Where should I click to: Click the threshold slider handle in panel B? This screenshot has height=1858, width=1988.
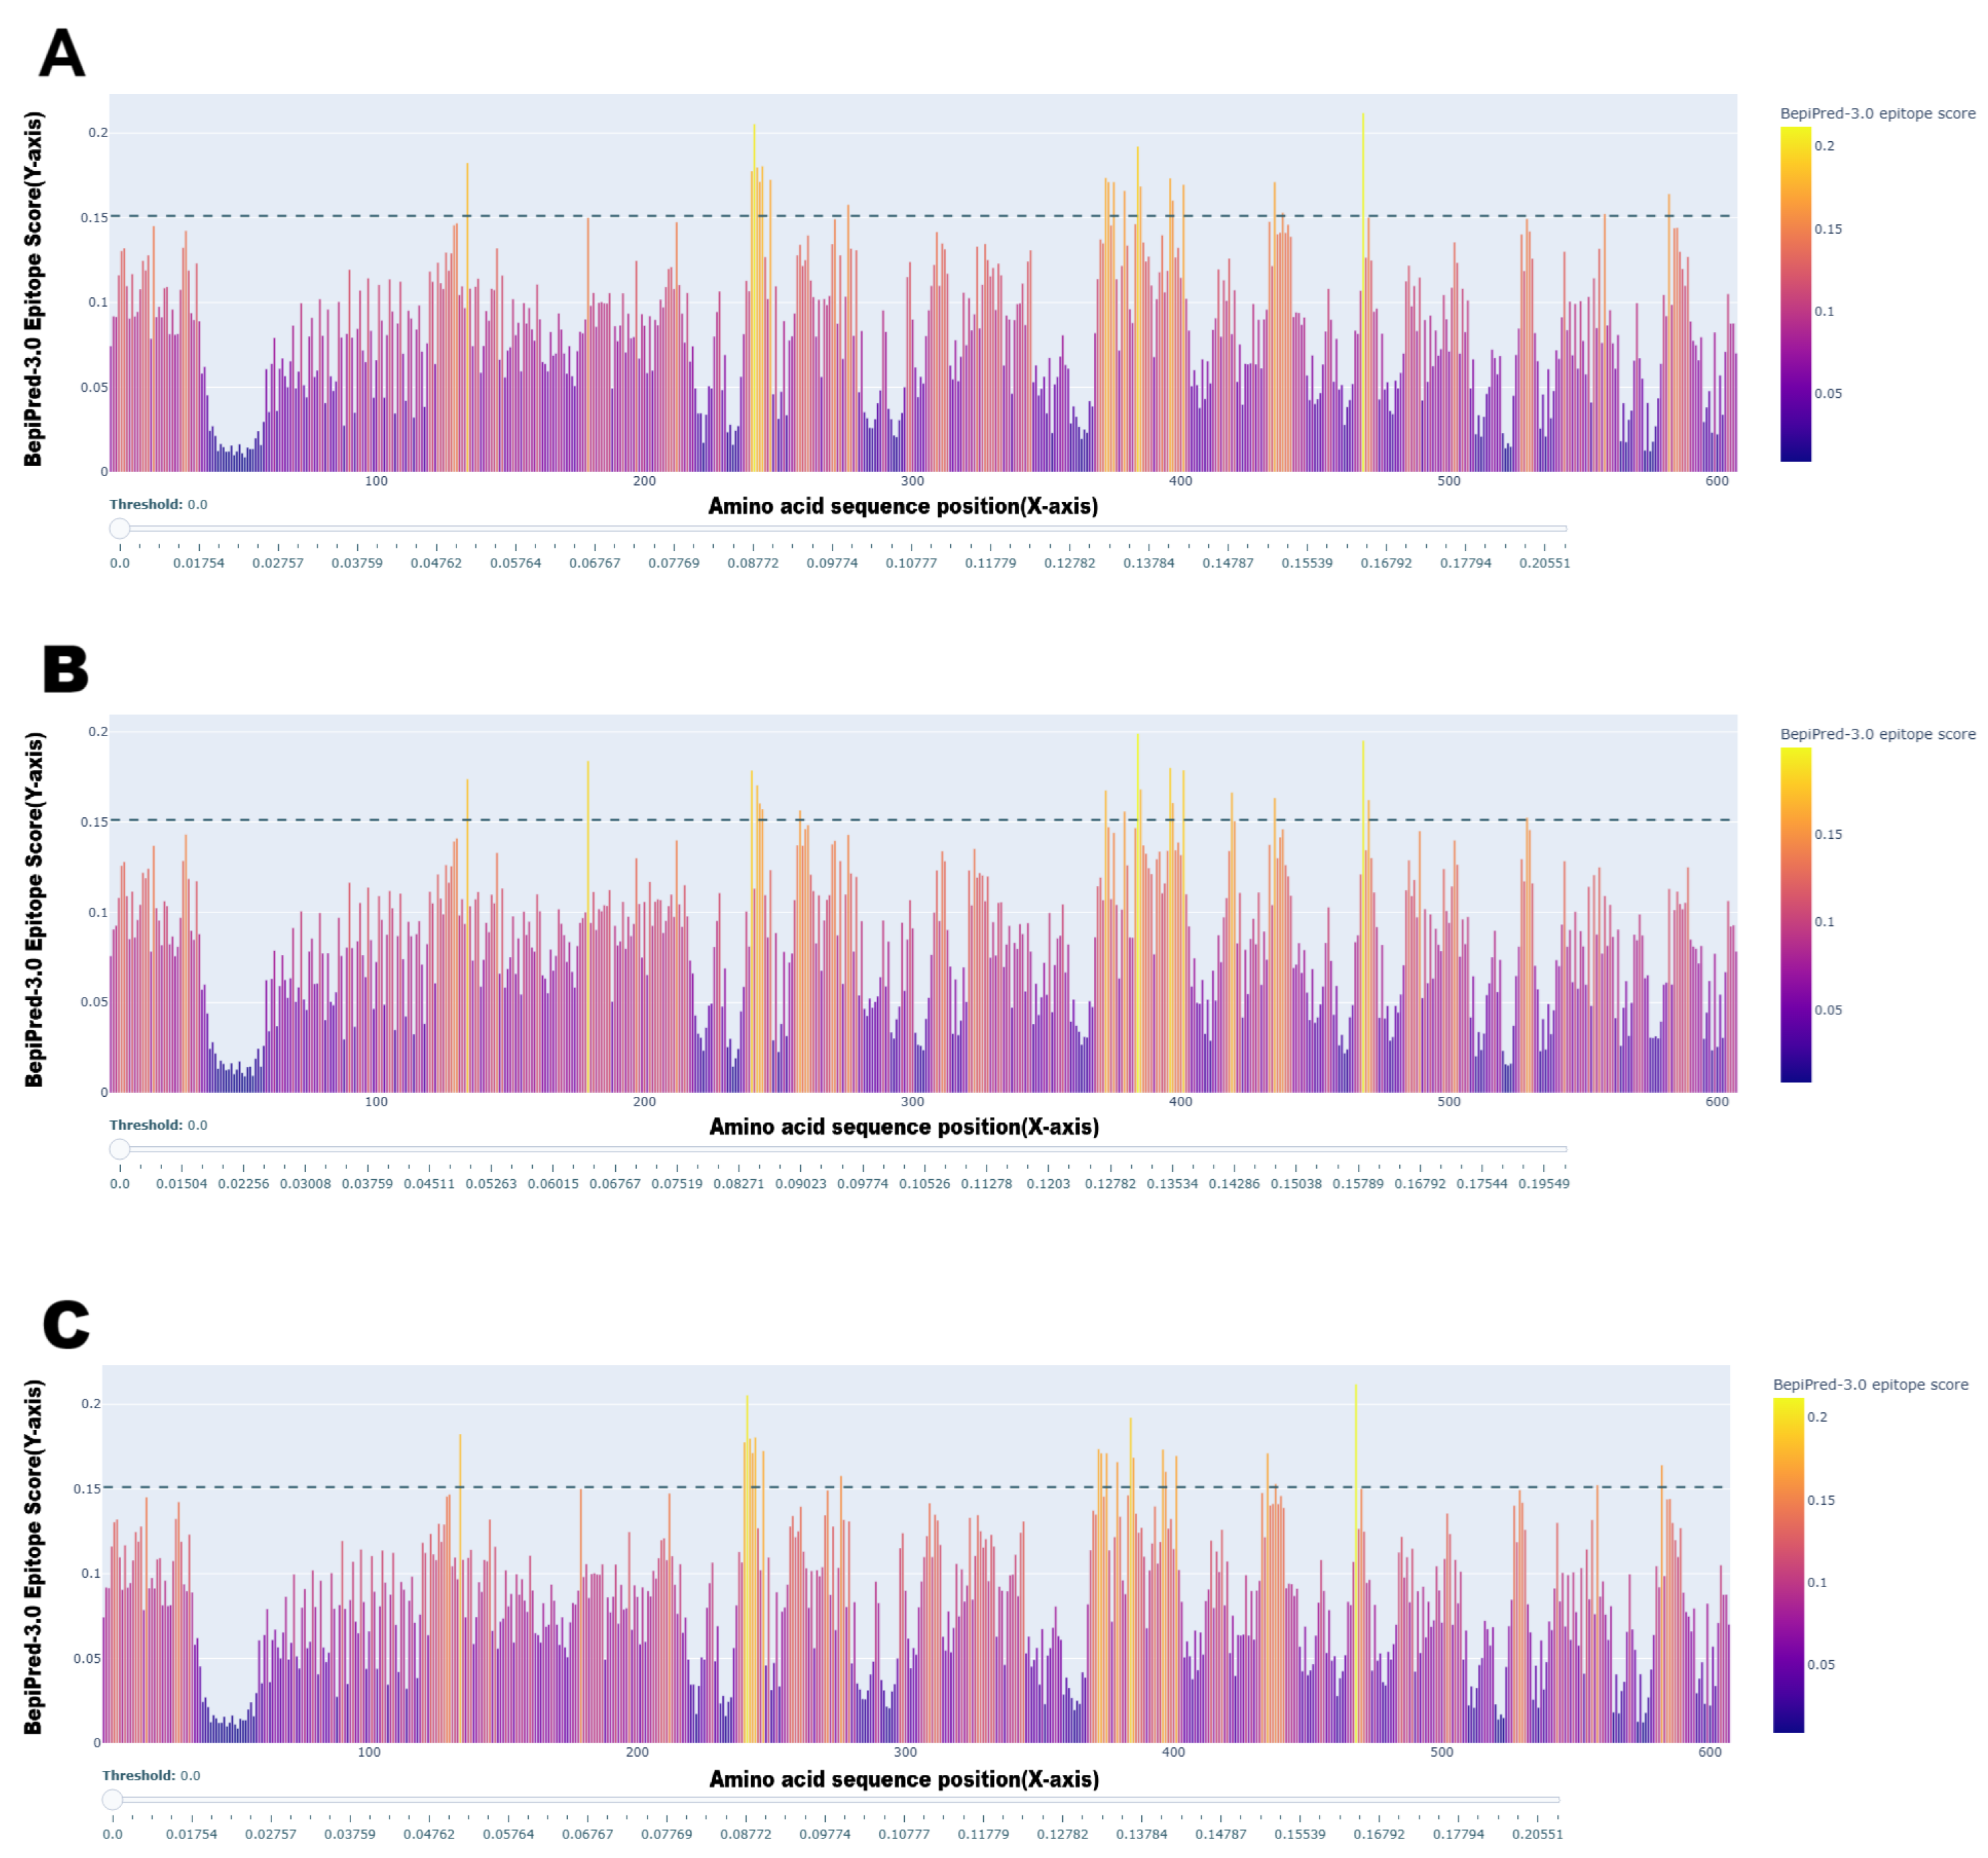click(120, 1149)
